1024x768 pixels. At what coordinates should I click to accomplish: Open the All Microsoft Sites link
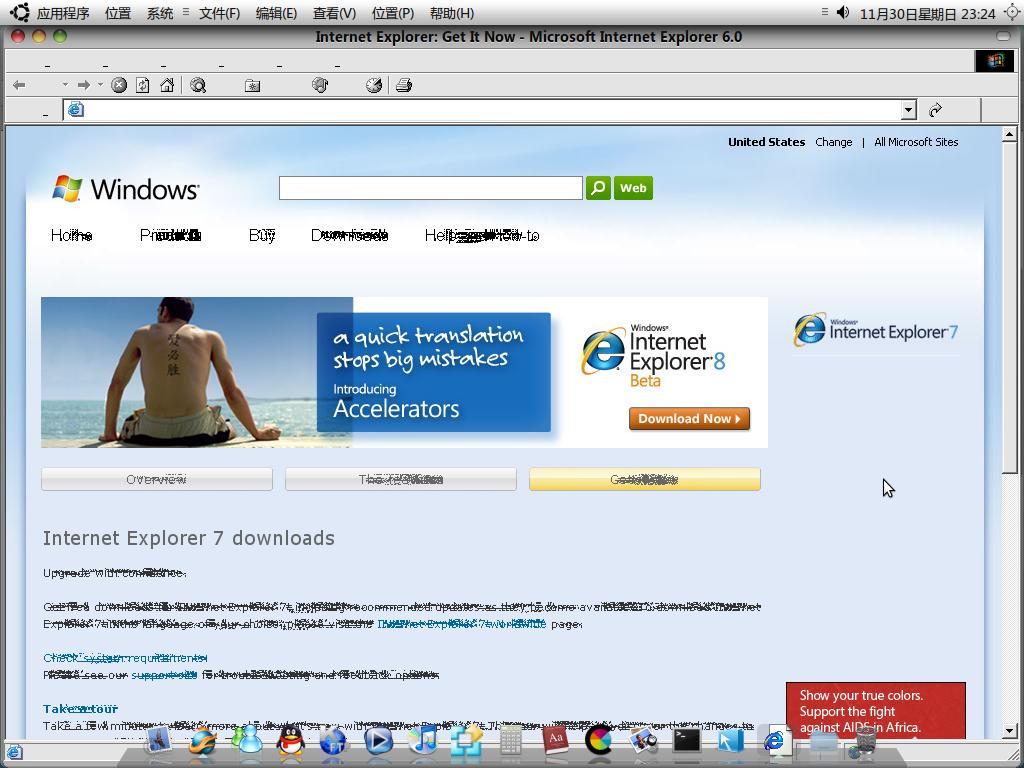click(x=916, y=142)
